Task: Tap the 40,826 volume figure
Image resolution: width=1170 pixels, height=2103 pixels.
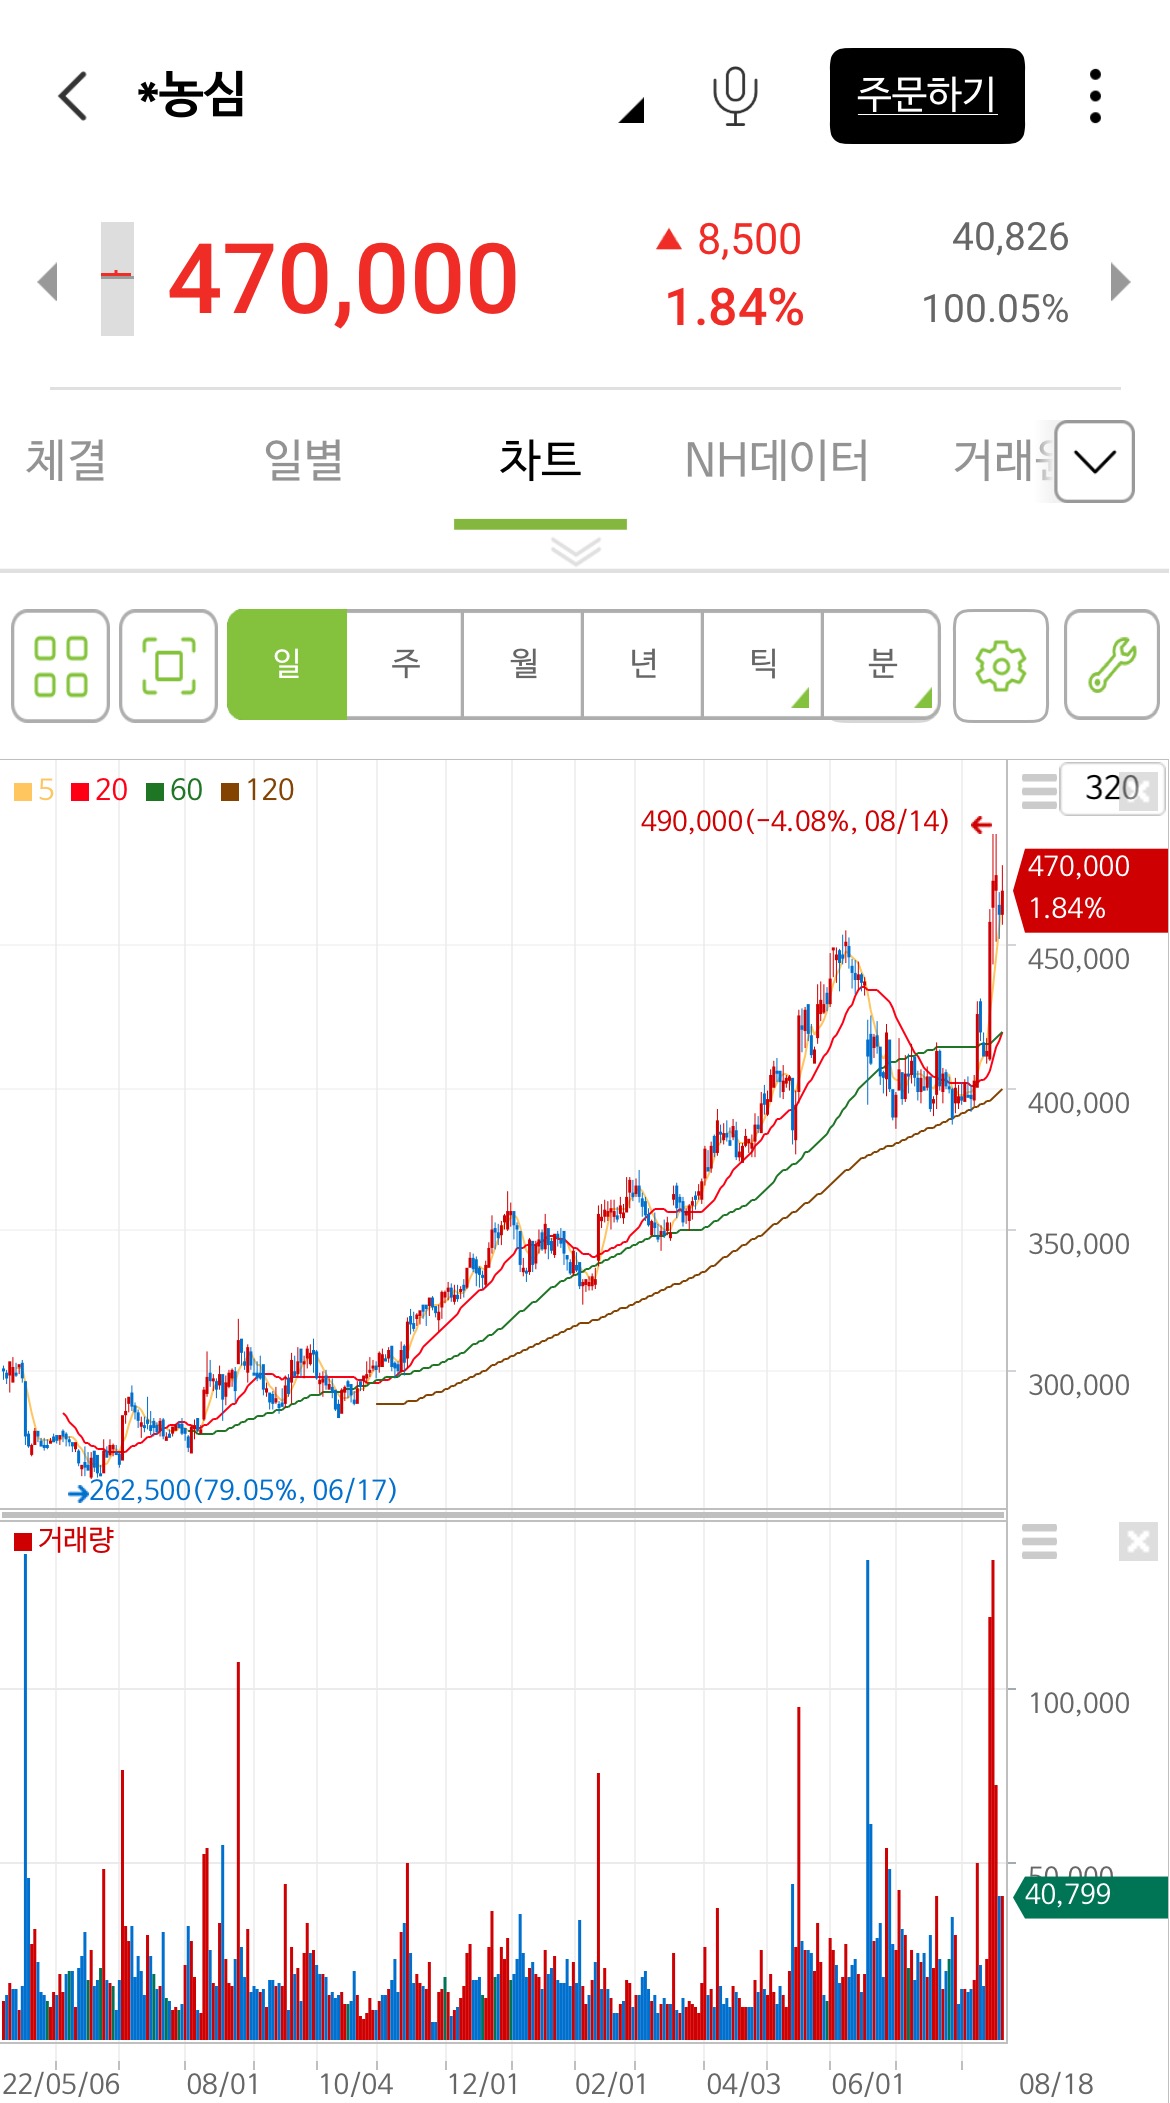Action: click(1010, 238)
